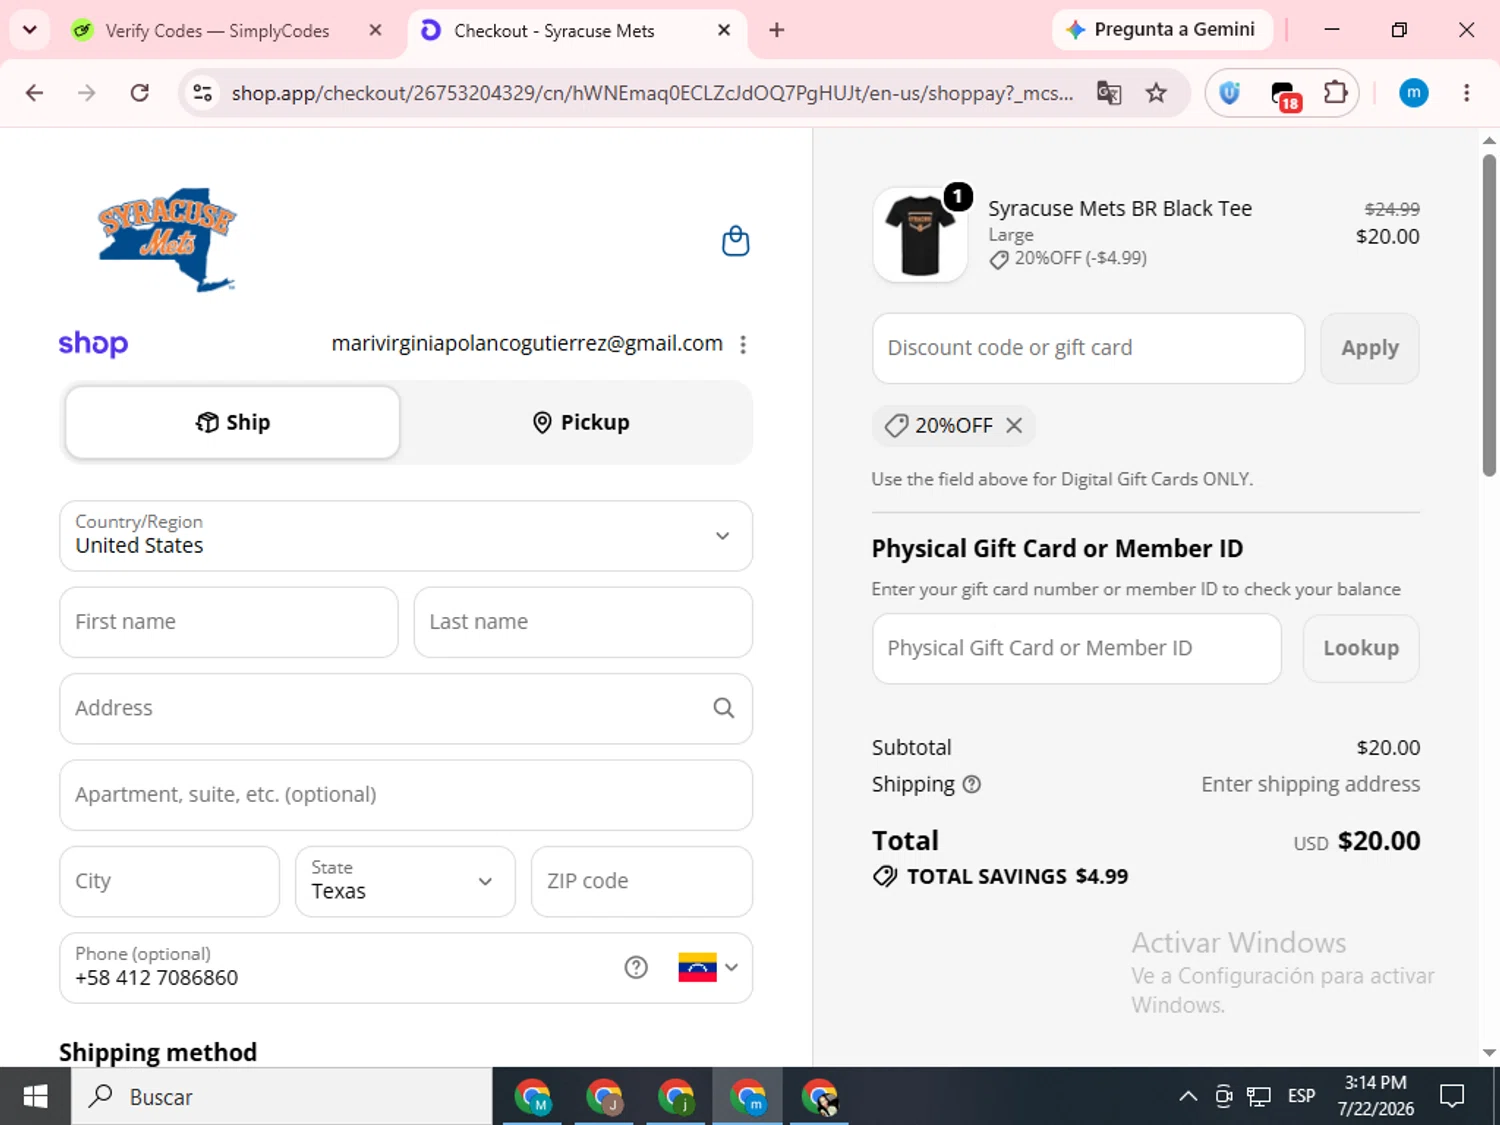Click the First name field
The height and width of the screenshot is (1125, 1500).
229,622
